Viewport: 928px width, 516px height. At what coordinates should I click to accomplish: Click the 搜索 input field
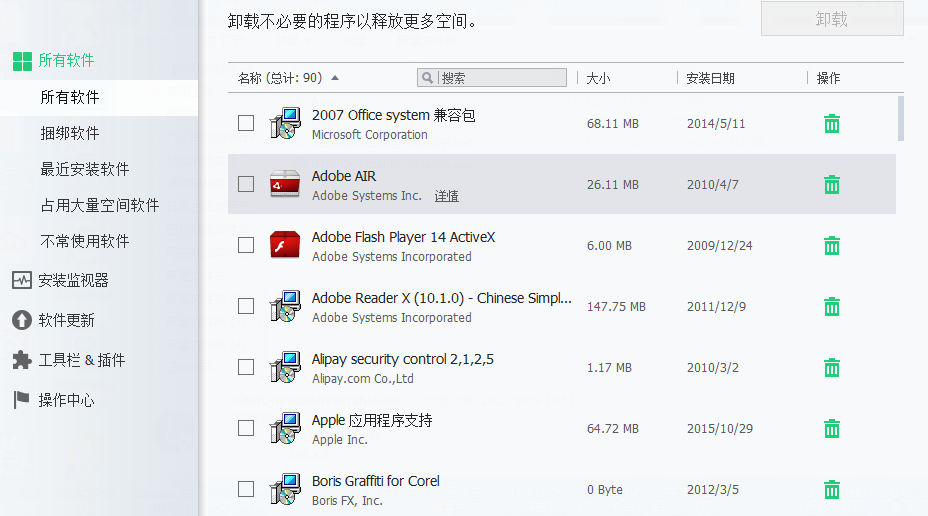[492, 78]
